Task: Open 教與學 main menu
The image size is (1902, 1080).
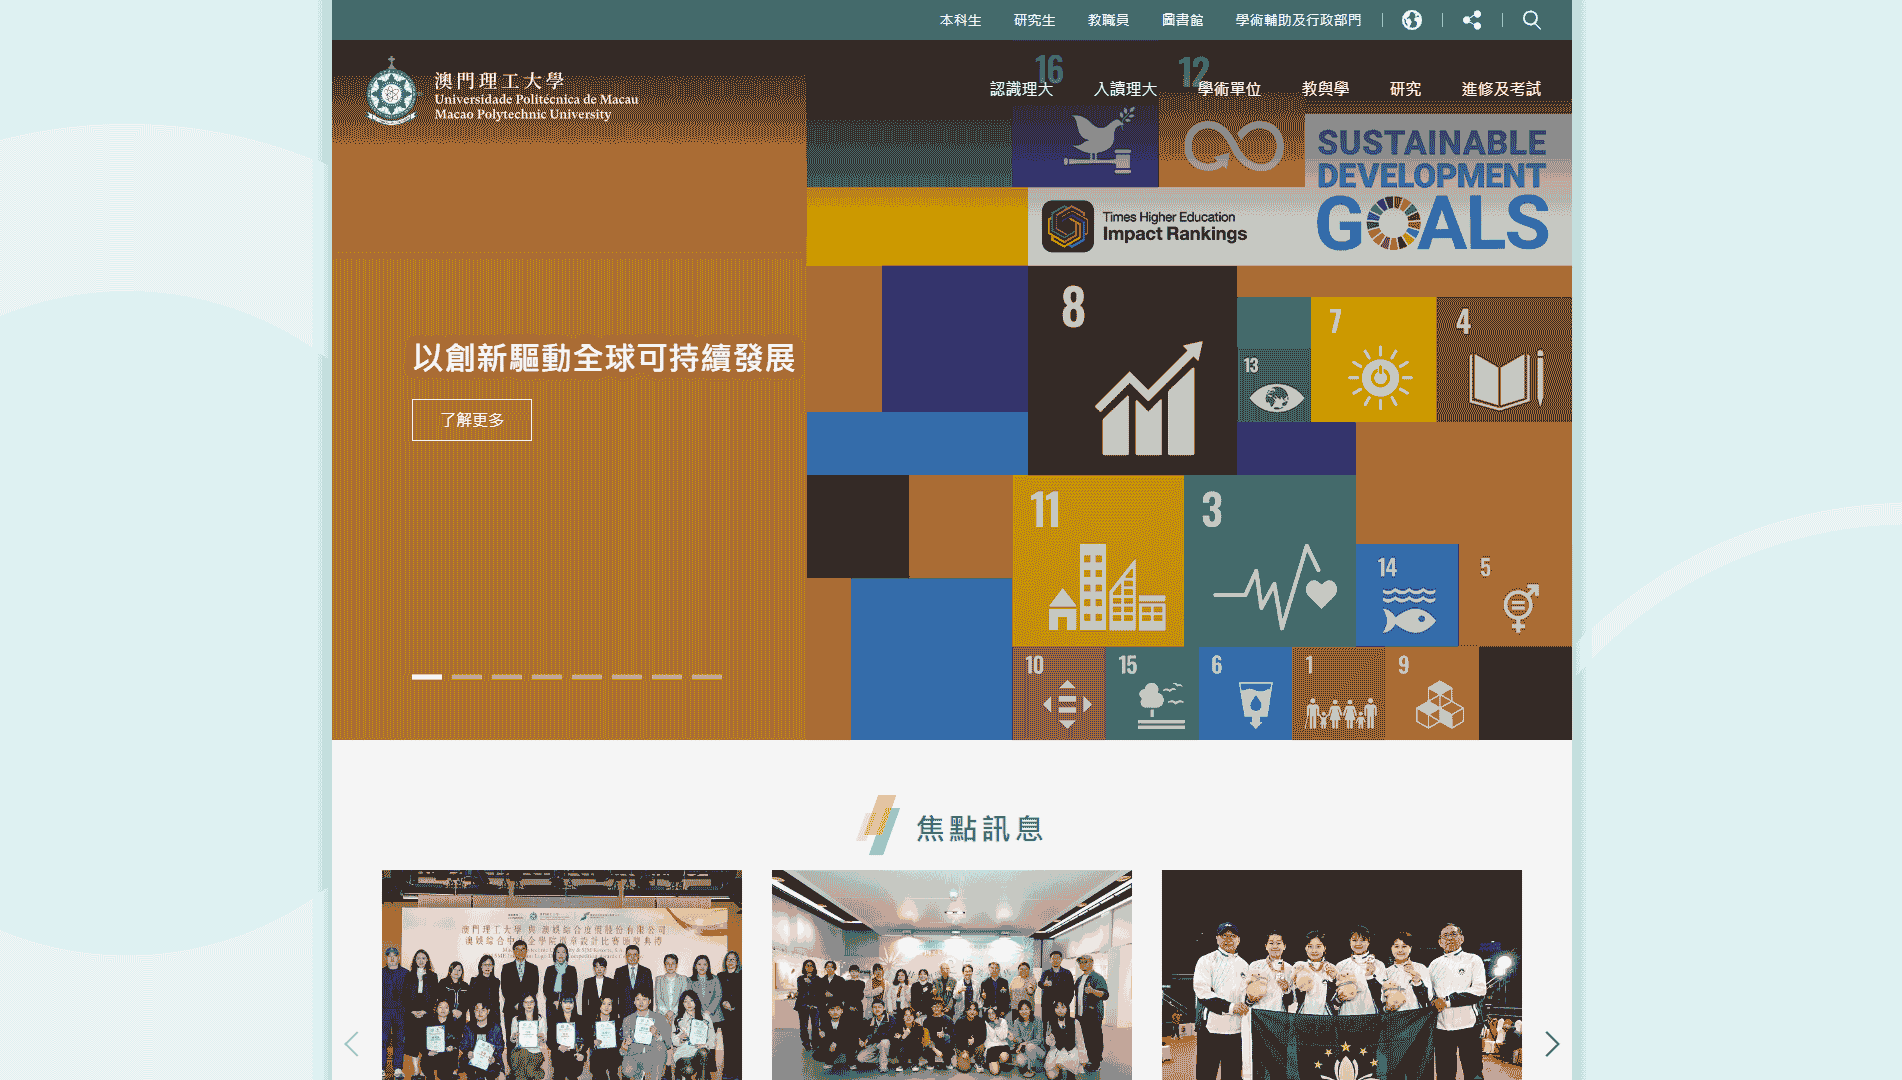Action: 1325,89
